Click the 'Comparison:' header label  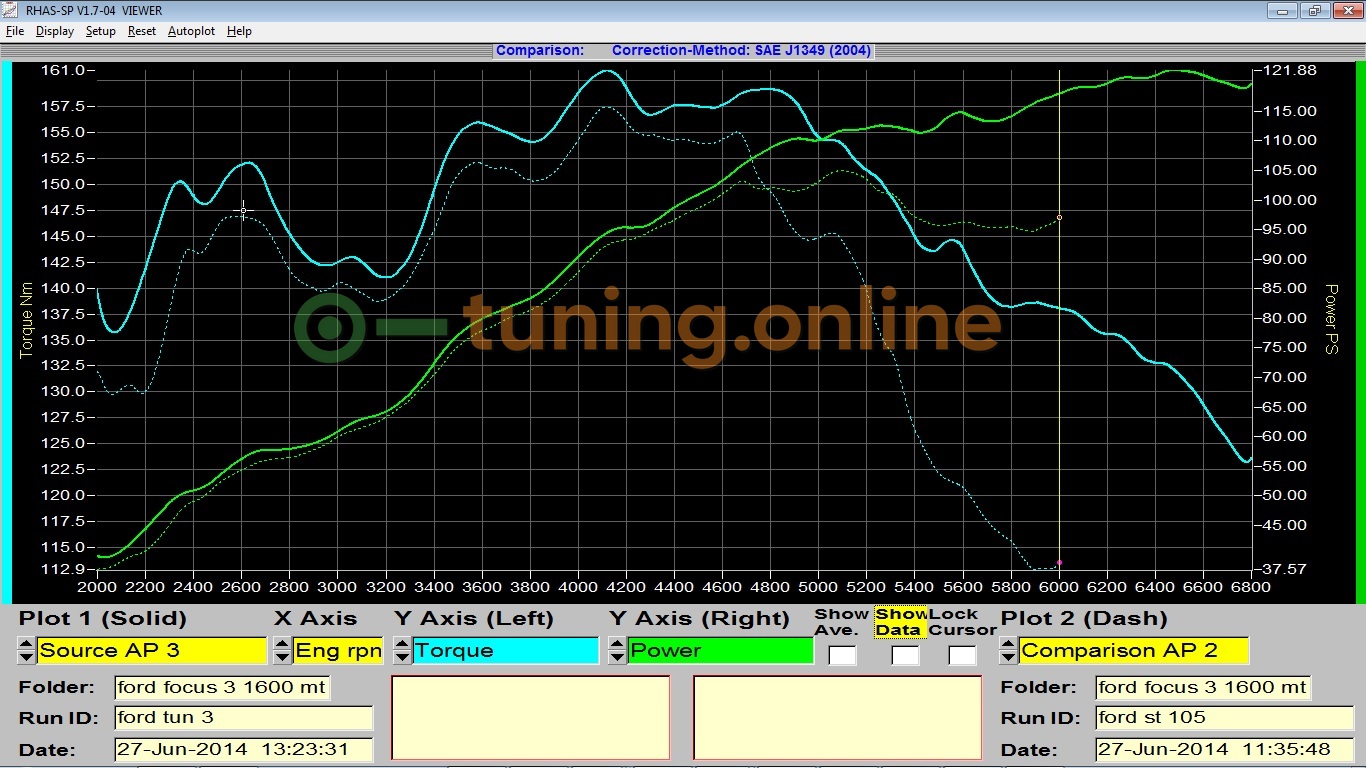point(540,50)
